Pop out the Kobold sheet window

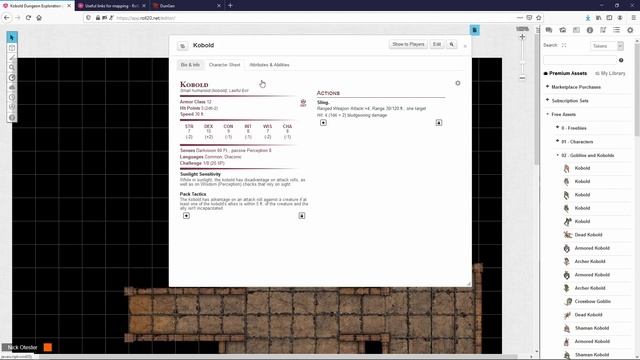tap(182, 46)
